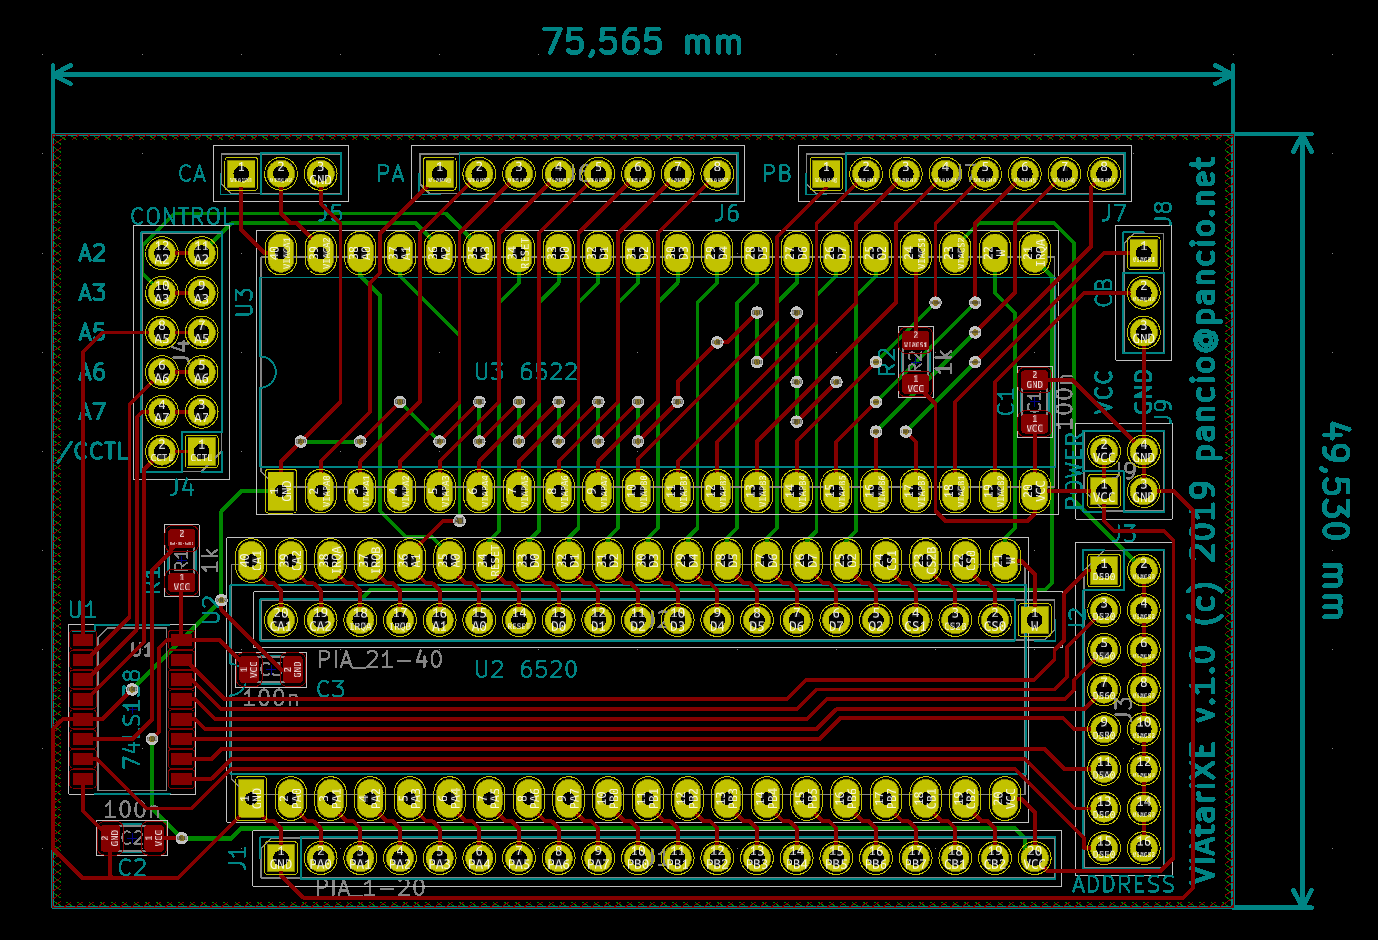
Task: Click the red C1 capacitor footprint
Action: (x=1034, y=402)
